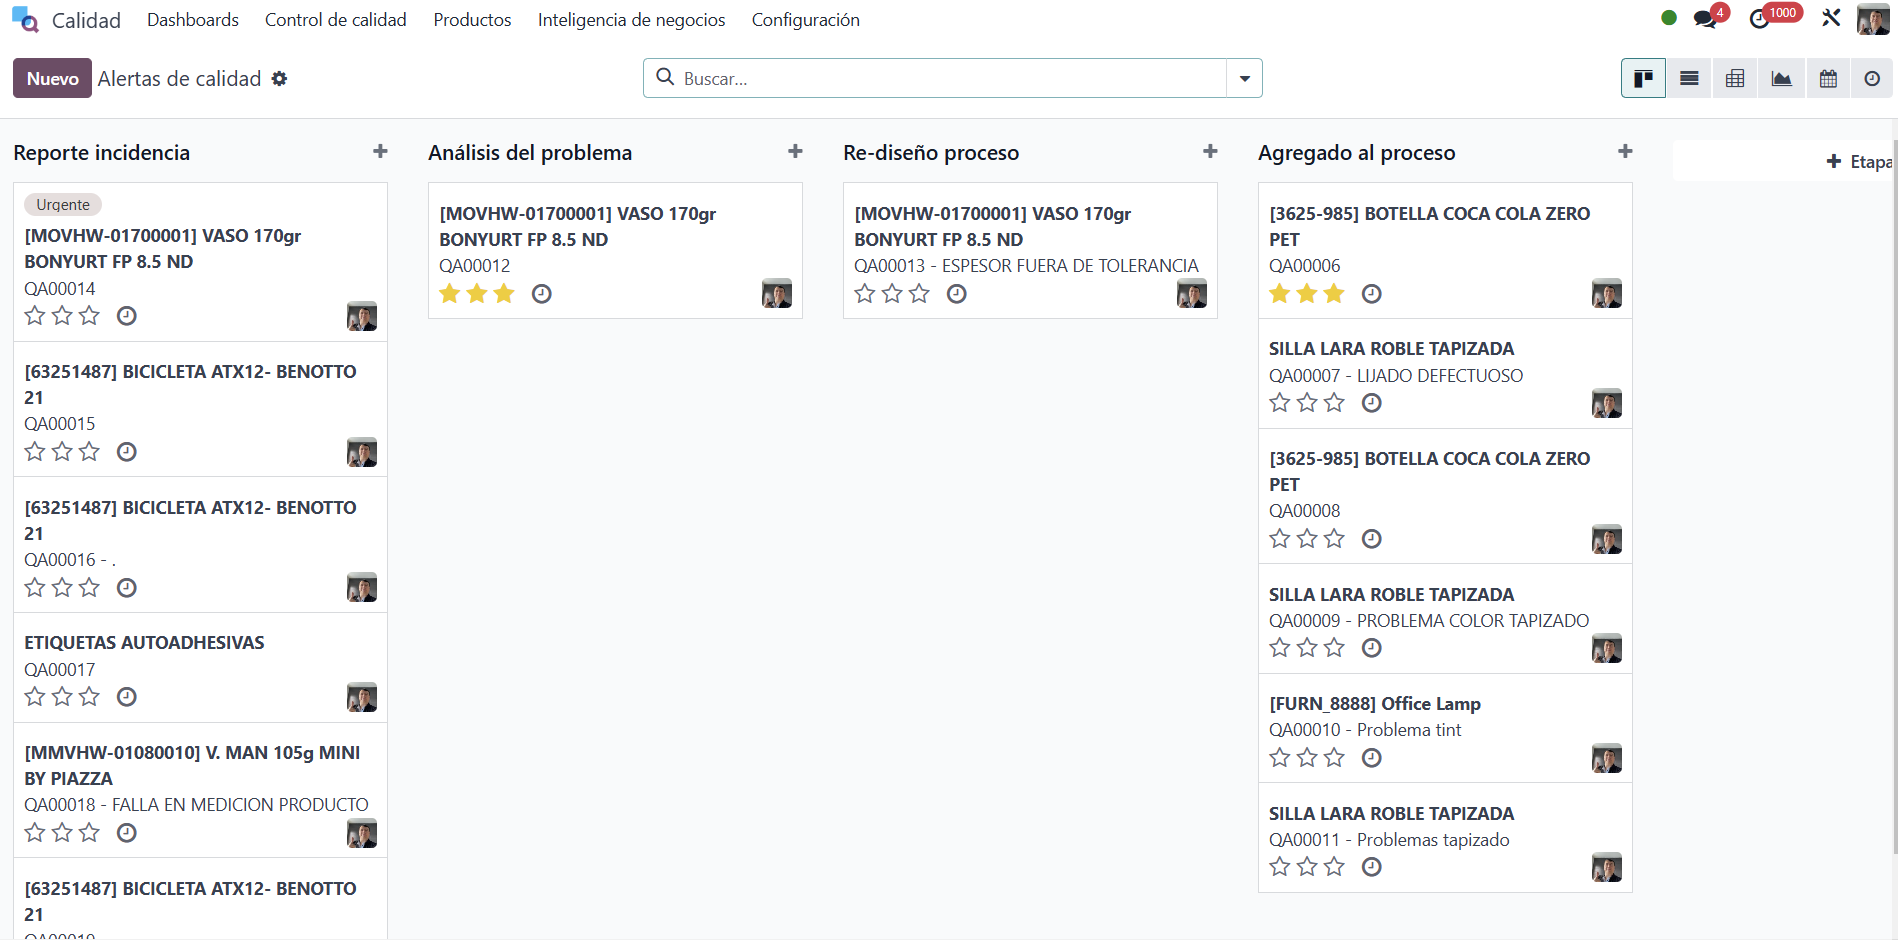Open the calendar view
1898x940 pixels.
tap(1828, 79)
